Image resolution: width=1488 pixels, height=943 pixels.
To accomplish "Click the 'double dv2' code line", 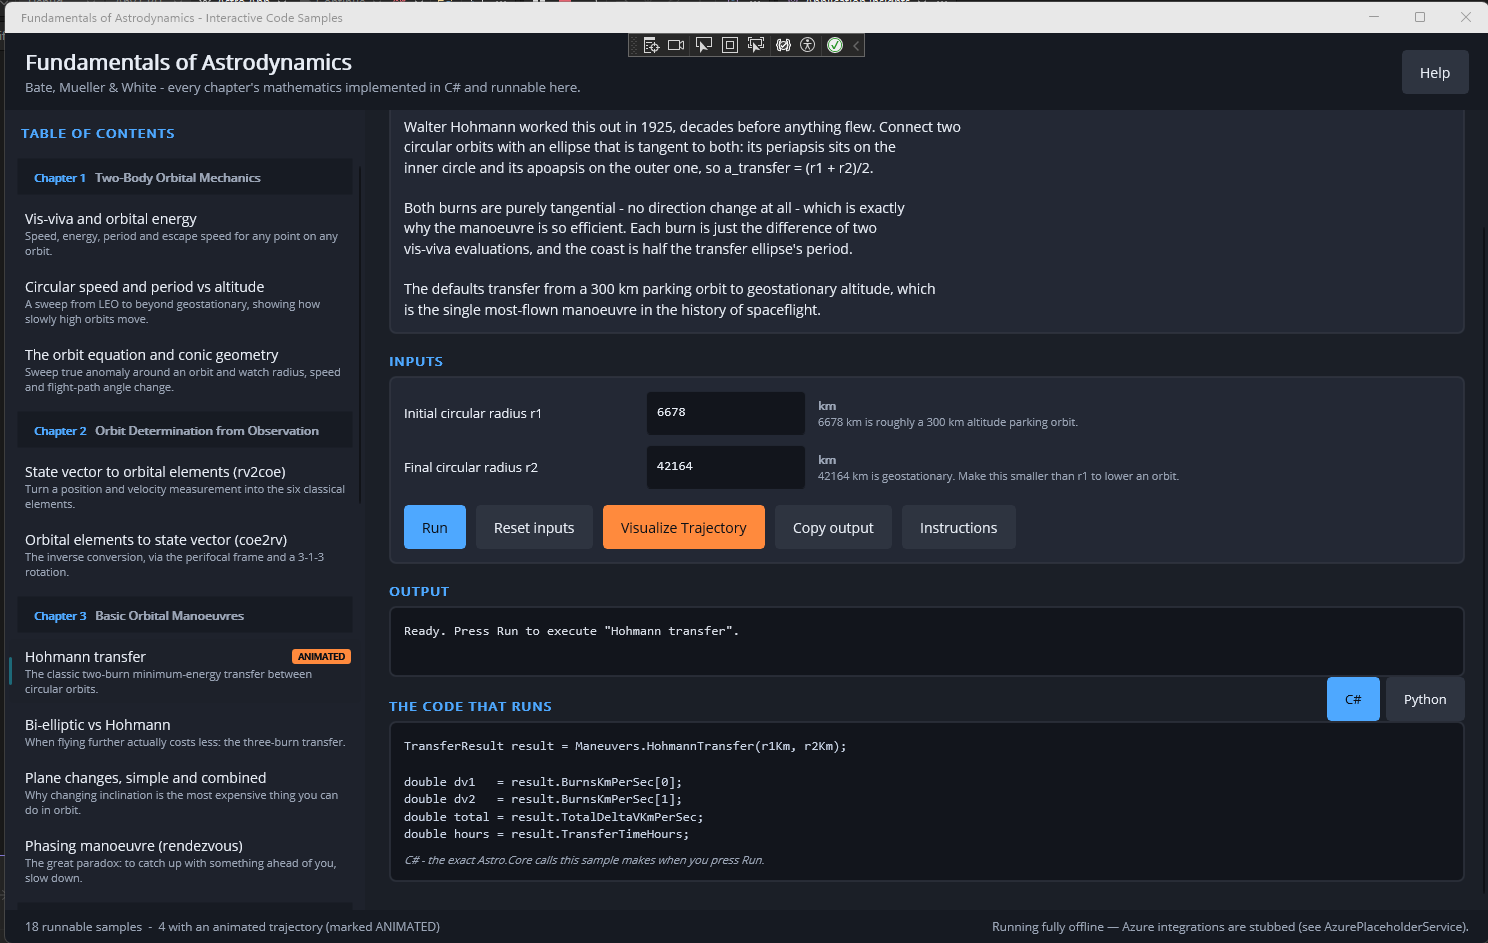I will [x=543, y=799].
